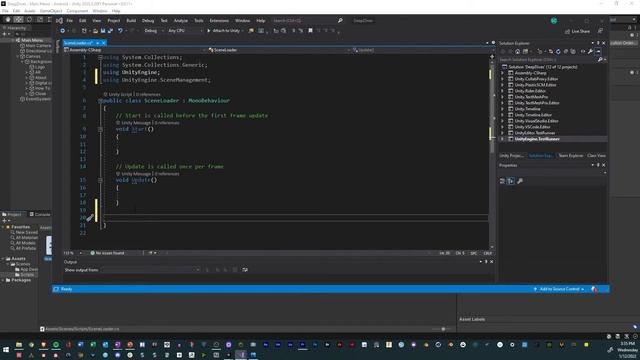Click the Windows Start button

pos(6,350)
